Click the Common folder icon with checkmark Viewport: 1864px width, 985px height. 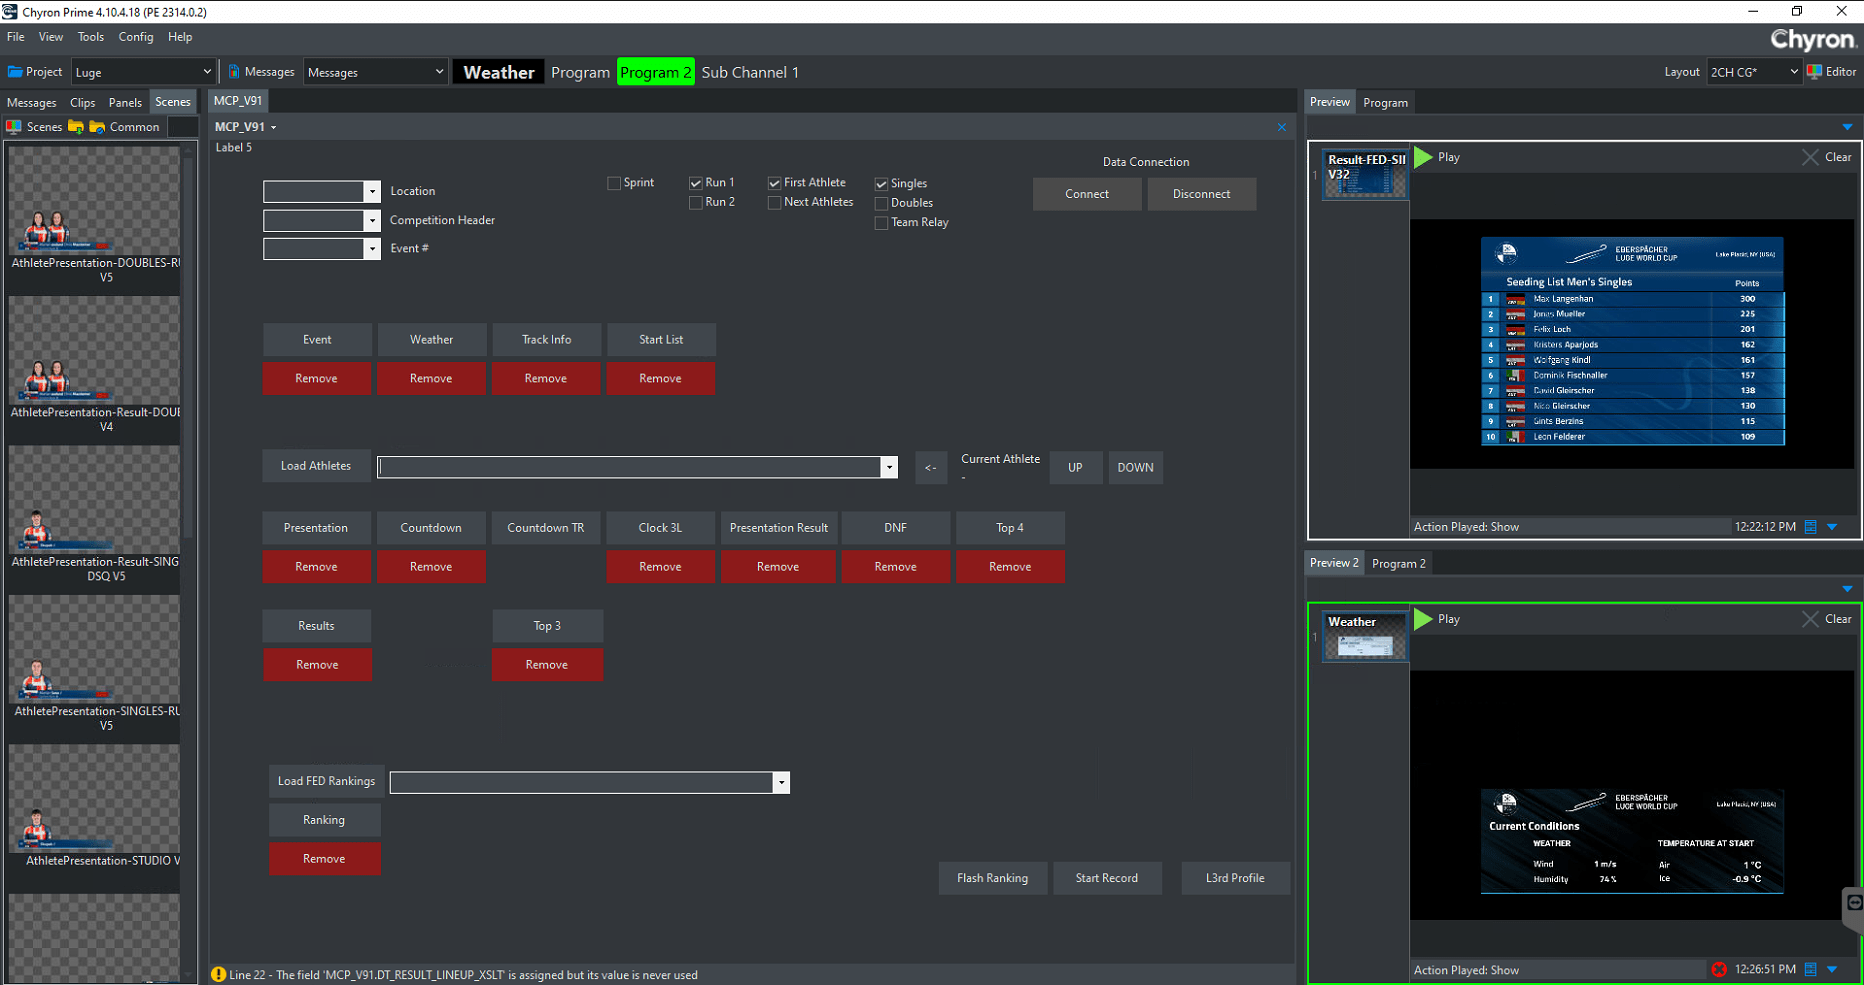click(x=97, y=127)
